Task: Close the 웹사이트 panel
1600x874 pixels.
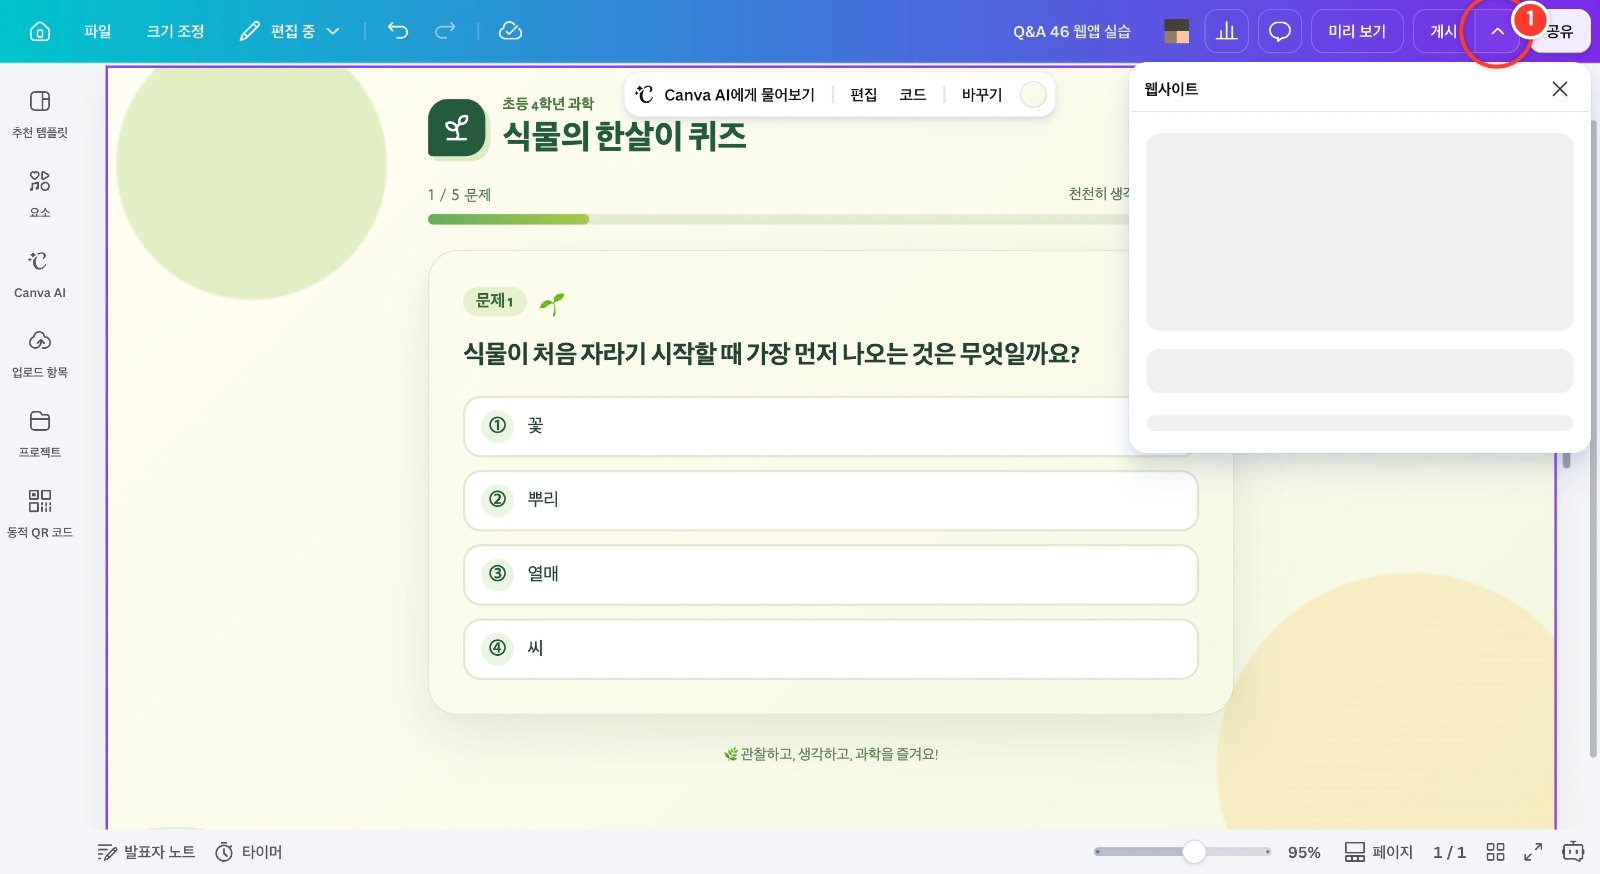Action: point(1559,89)
